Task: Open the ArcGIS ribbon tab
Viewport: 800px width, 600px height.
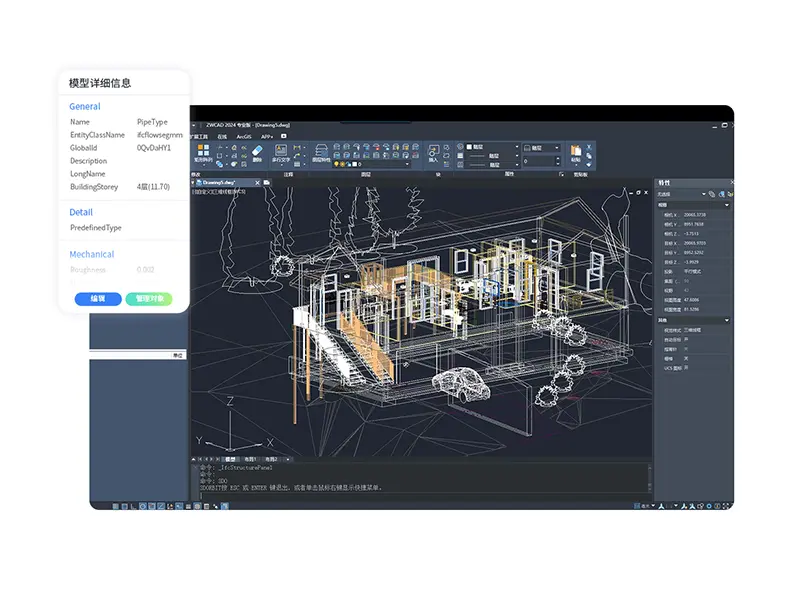Action: pos(244,137)
